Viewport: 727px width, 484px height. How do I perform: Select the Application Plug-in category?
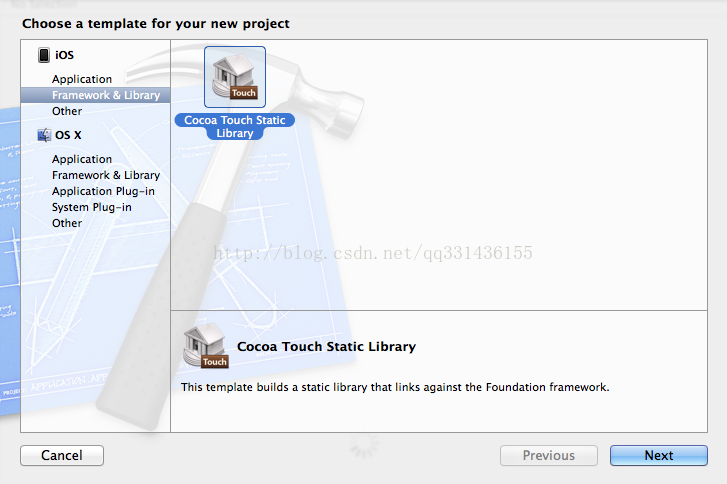point(103,191)
